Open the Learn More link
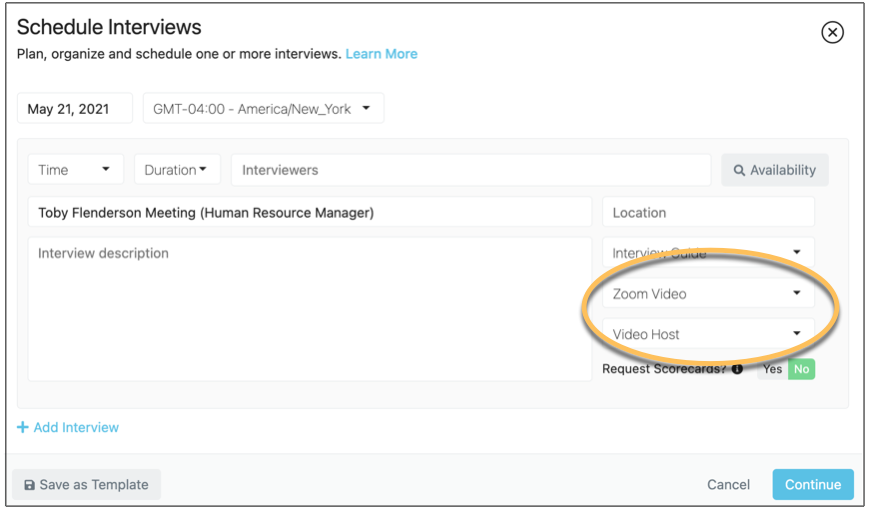 [x=381, y=54]
